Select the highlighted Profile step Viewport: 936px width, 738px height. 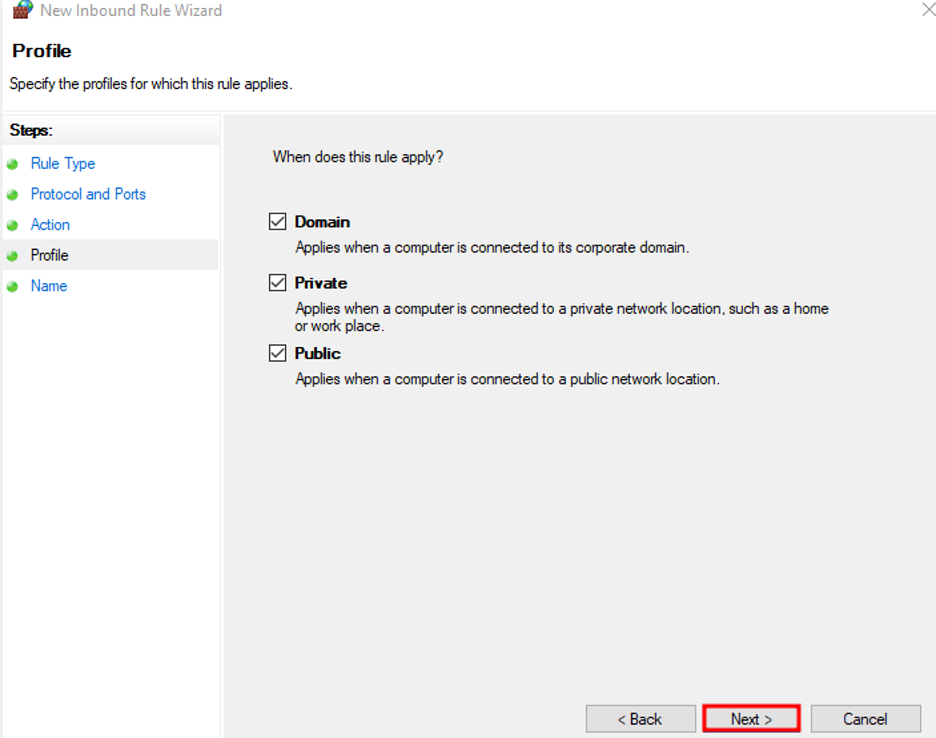(x=49, y=255)
